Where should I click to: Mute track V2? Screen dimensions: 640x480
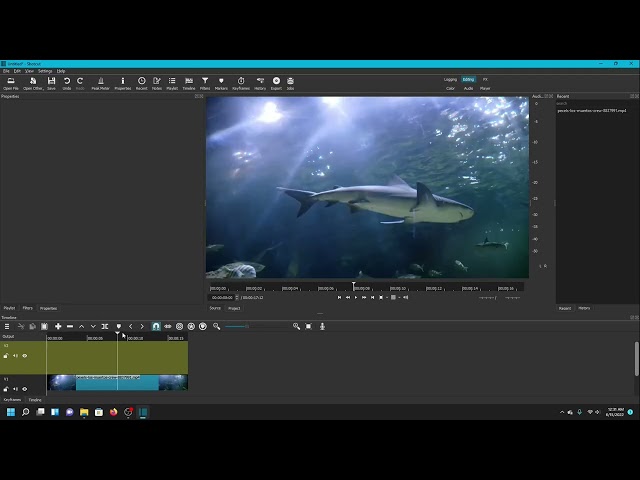click(x=15, y=356)
